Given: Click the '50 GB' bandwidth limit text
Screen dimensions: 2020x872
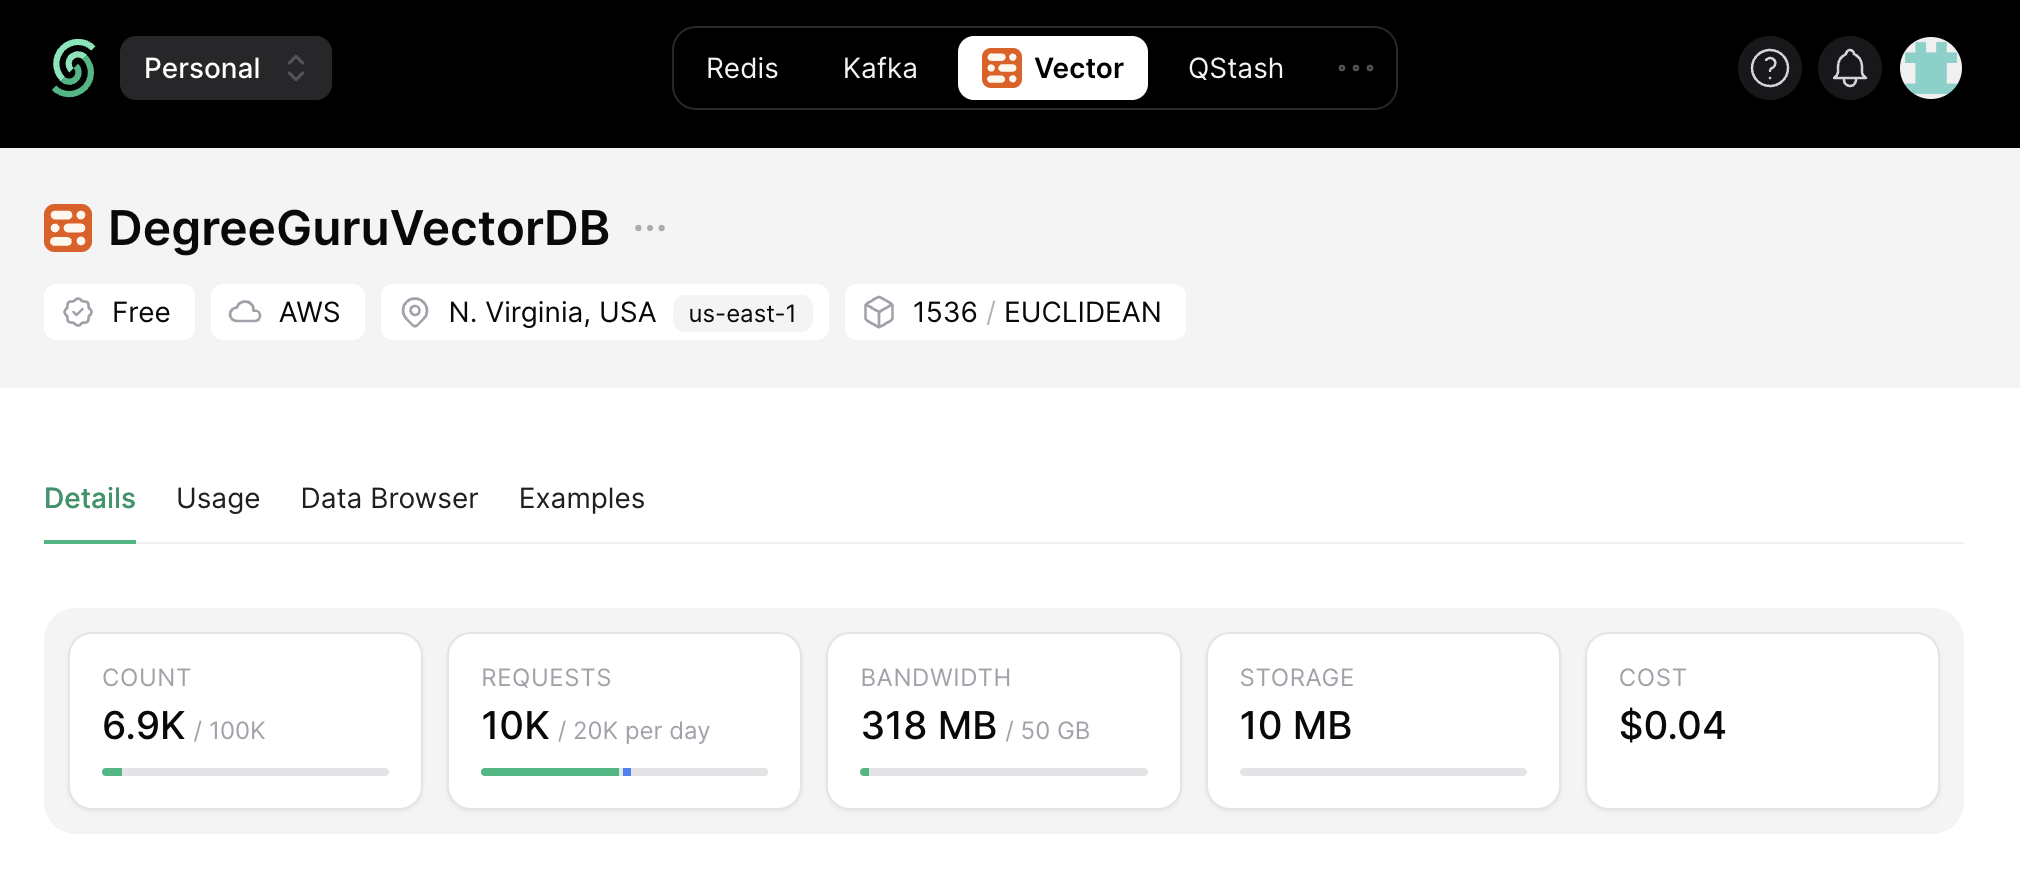Looking at the screenshot, I should click(1055, 731).
